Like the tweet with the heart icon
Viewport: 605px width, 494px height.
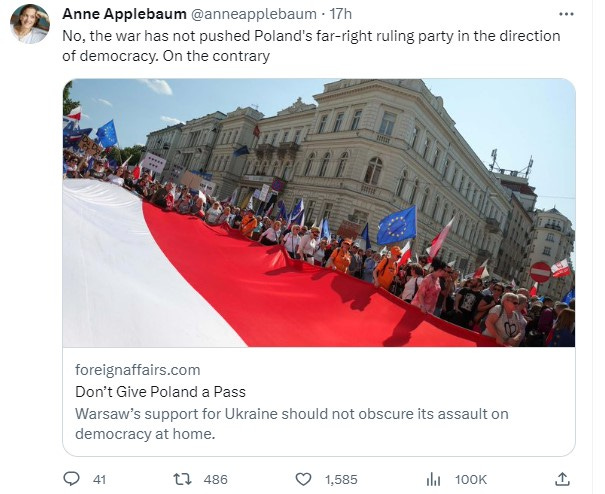tap(303, 479)
